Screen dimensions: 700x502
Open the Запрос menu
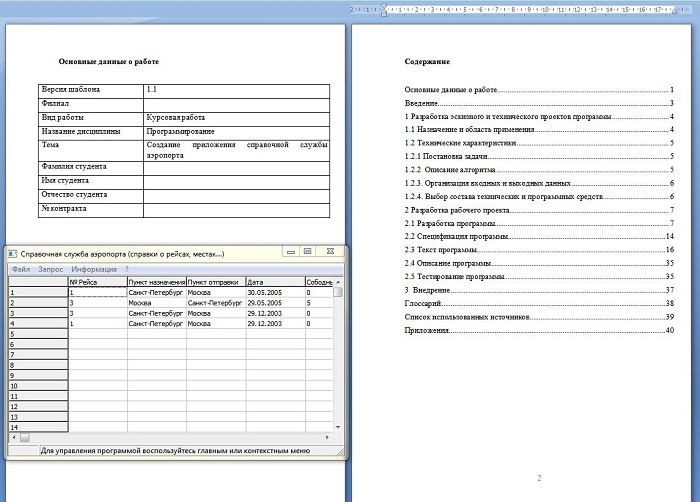50,269
